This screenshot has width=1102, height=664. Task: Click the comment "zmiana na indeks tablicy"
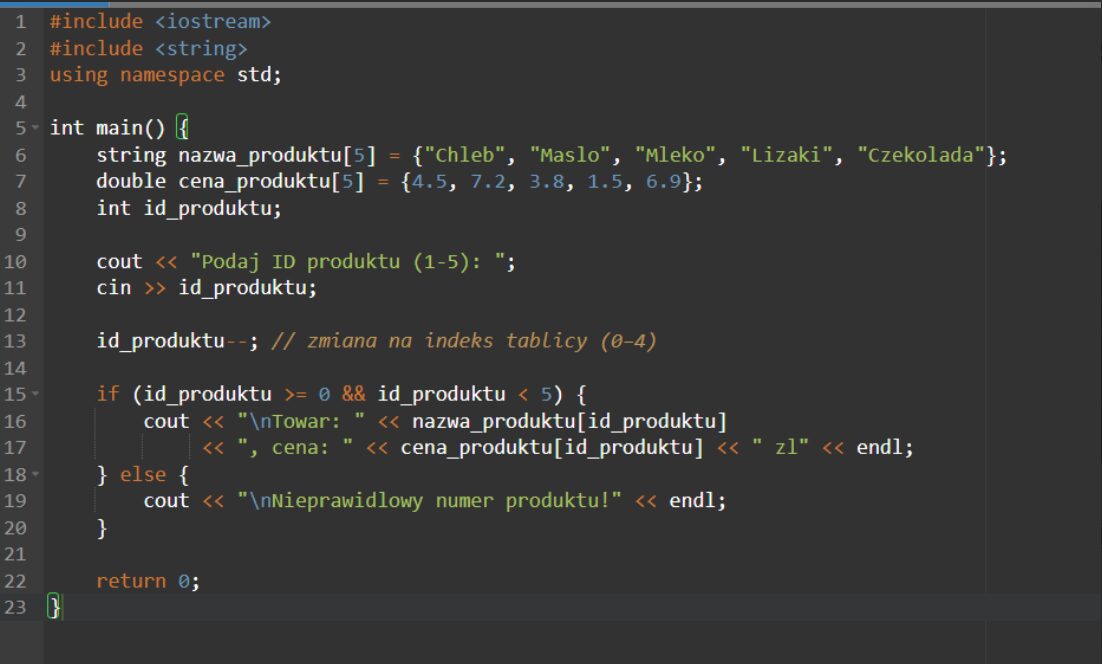pyautogui.click(x=463, y=341)
